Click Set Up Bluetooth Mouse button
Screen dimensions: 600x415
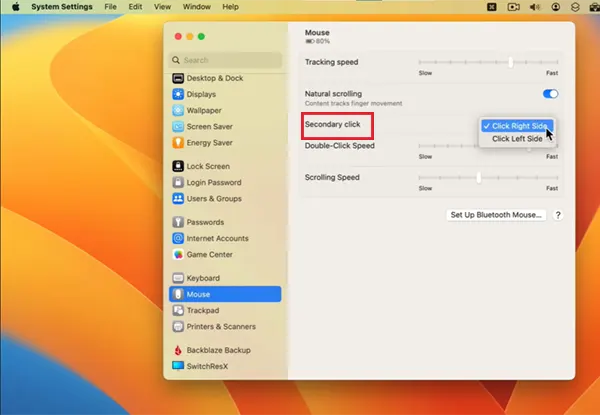point(496,215)
